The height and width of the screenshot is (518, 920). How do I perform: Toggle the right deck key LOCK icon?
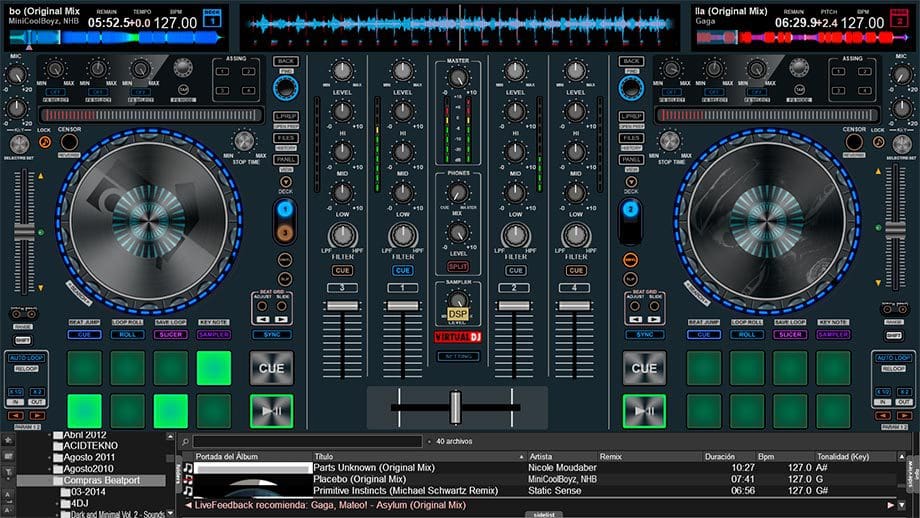pyautogui.click(x=878, y=142)
